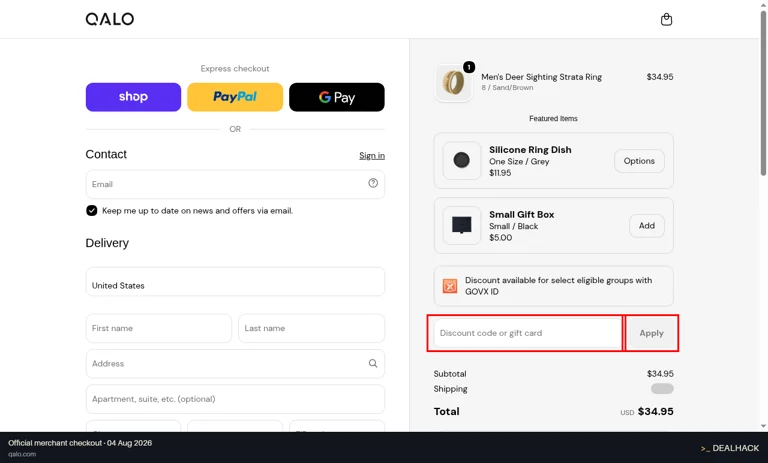
Task: Click the USD $34.95 total amount
Action: pos(647,412)
